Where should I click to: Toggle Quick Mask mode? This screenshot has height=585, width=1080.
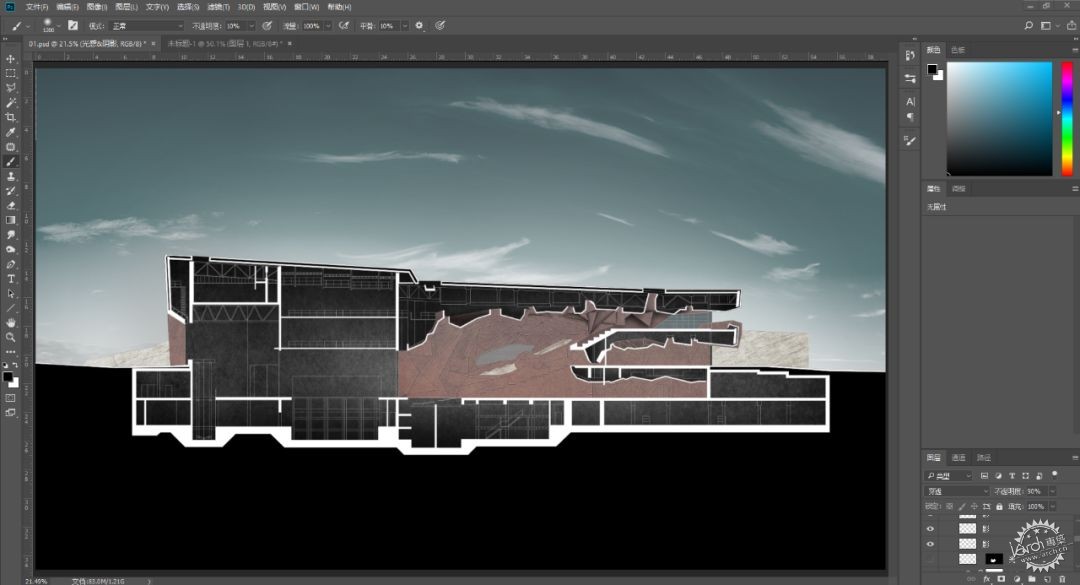coord(10,398)
